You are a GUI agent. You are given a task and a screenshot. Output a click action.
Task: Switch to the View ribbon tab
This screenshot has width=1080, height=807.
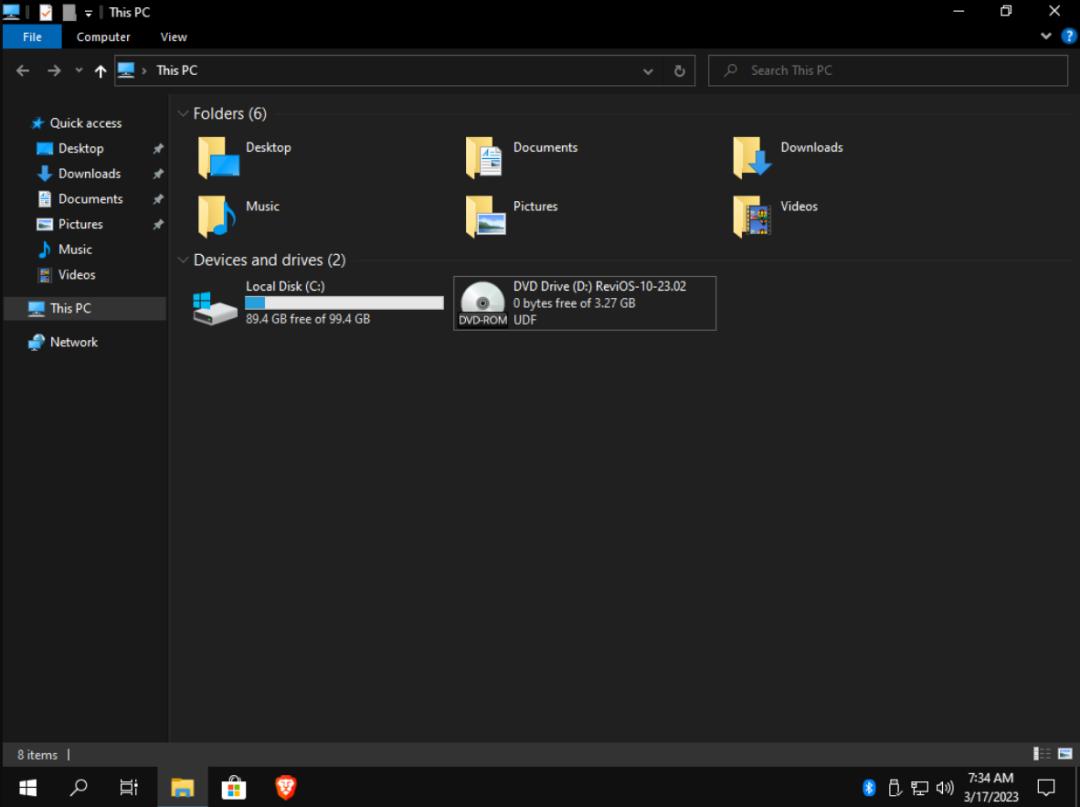(x=174, y=37)
